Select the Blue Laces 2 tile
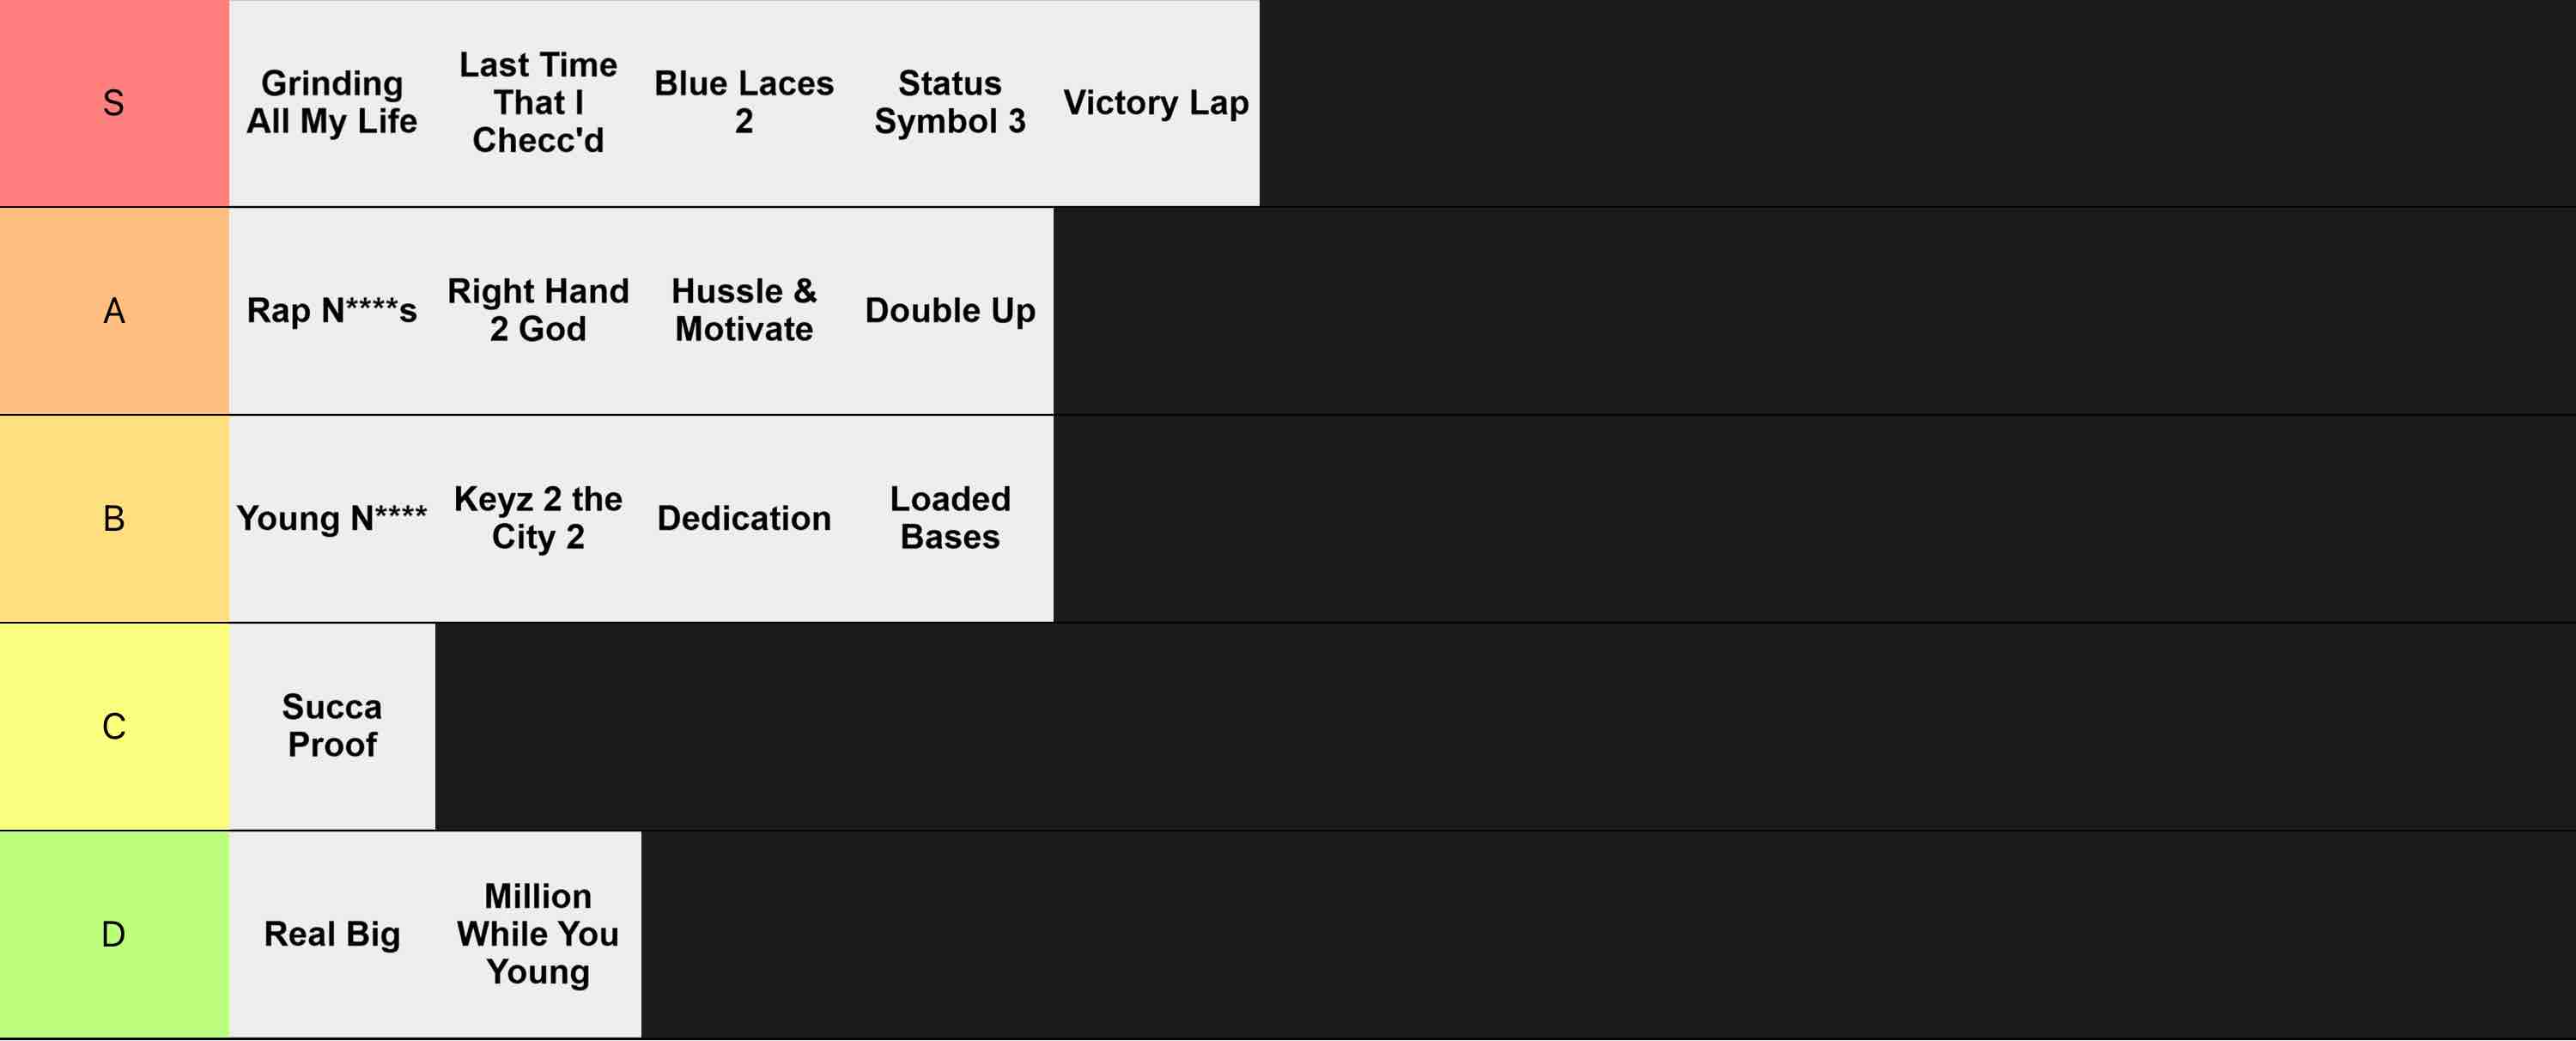The image size is (2576, 1041). 744,103
